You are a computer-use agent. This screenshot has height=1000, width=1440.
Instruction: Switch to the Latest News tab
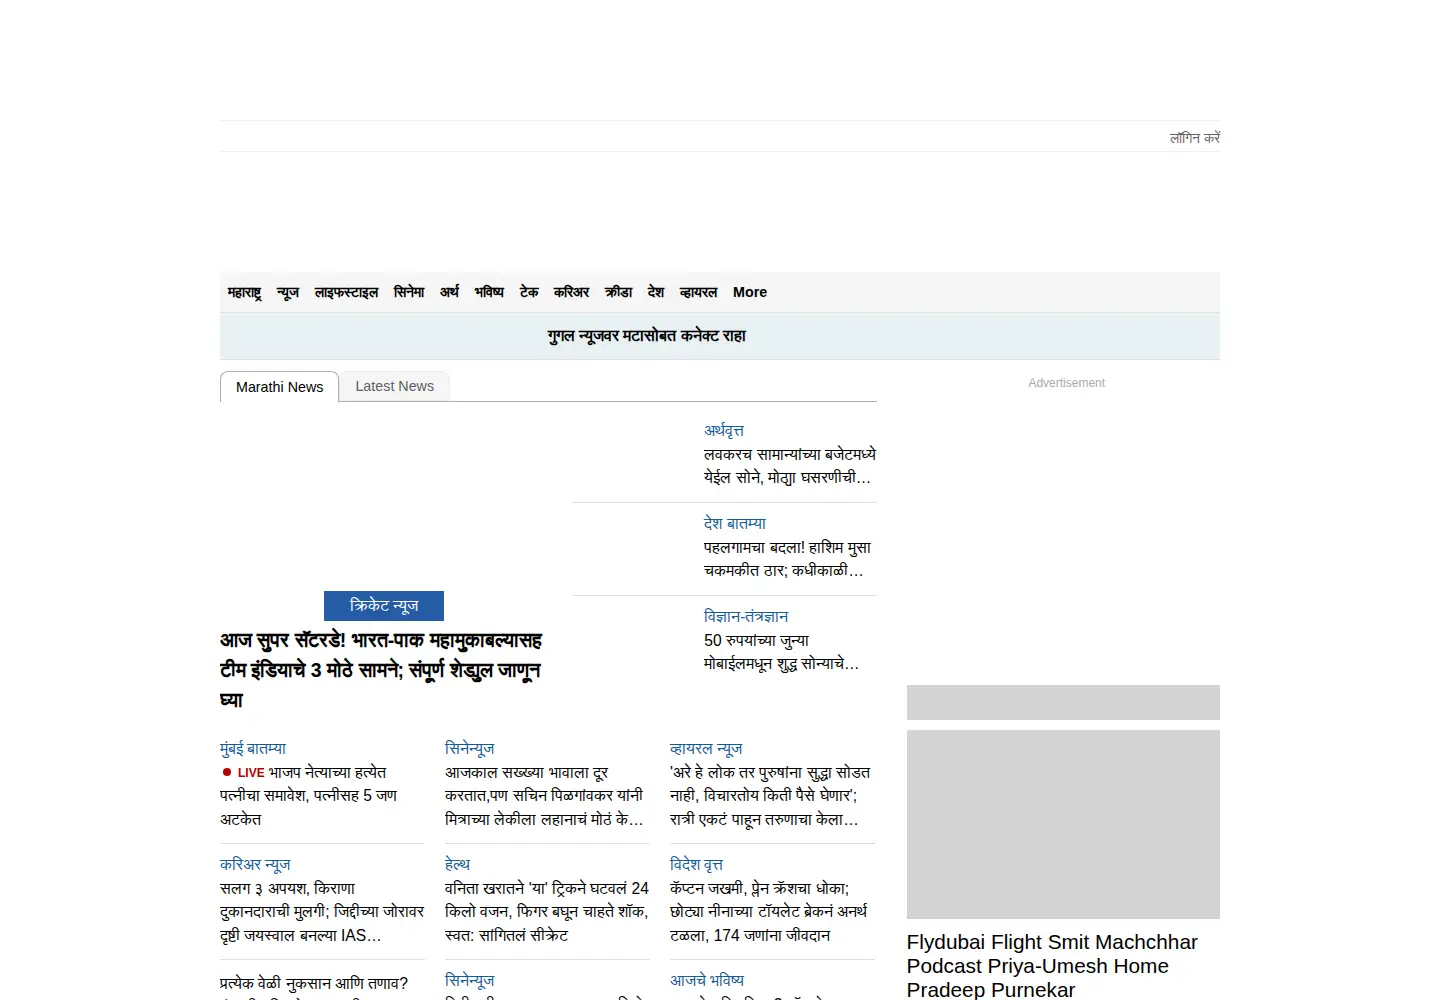(395, 386)
